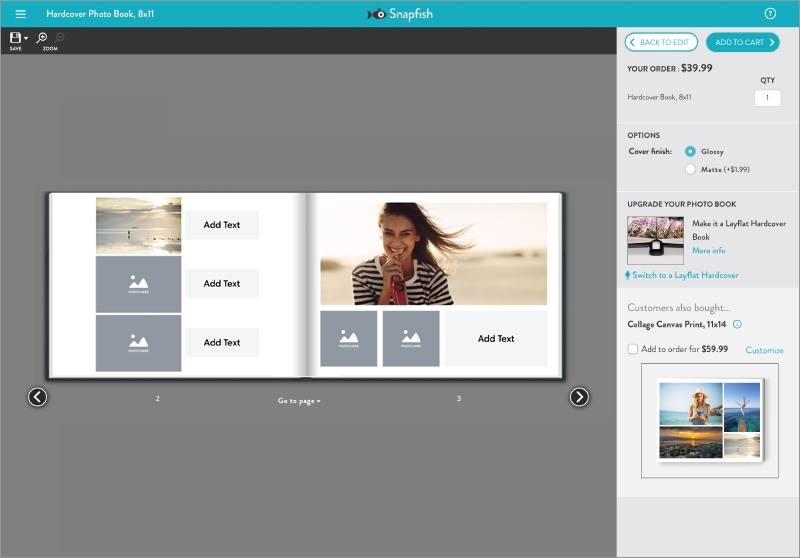This screenshot has width=800, height=558.
Task: Expand the Save dropdown arrow
Action: click(x=26, y=38)
